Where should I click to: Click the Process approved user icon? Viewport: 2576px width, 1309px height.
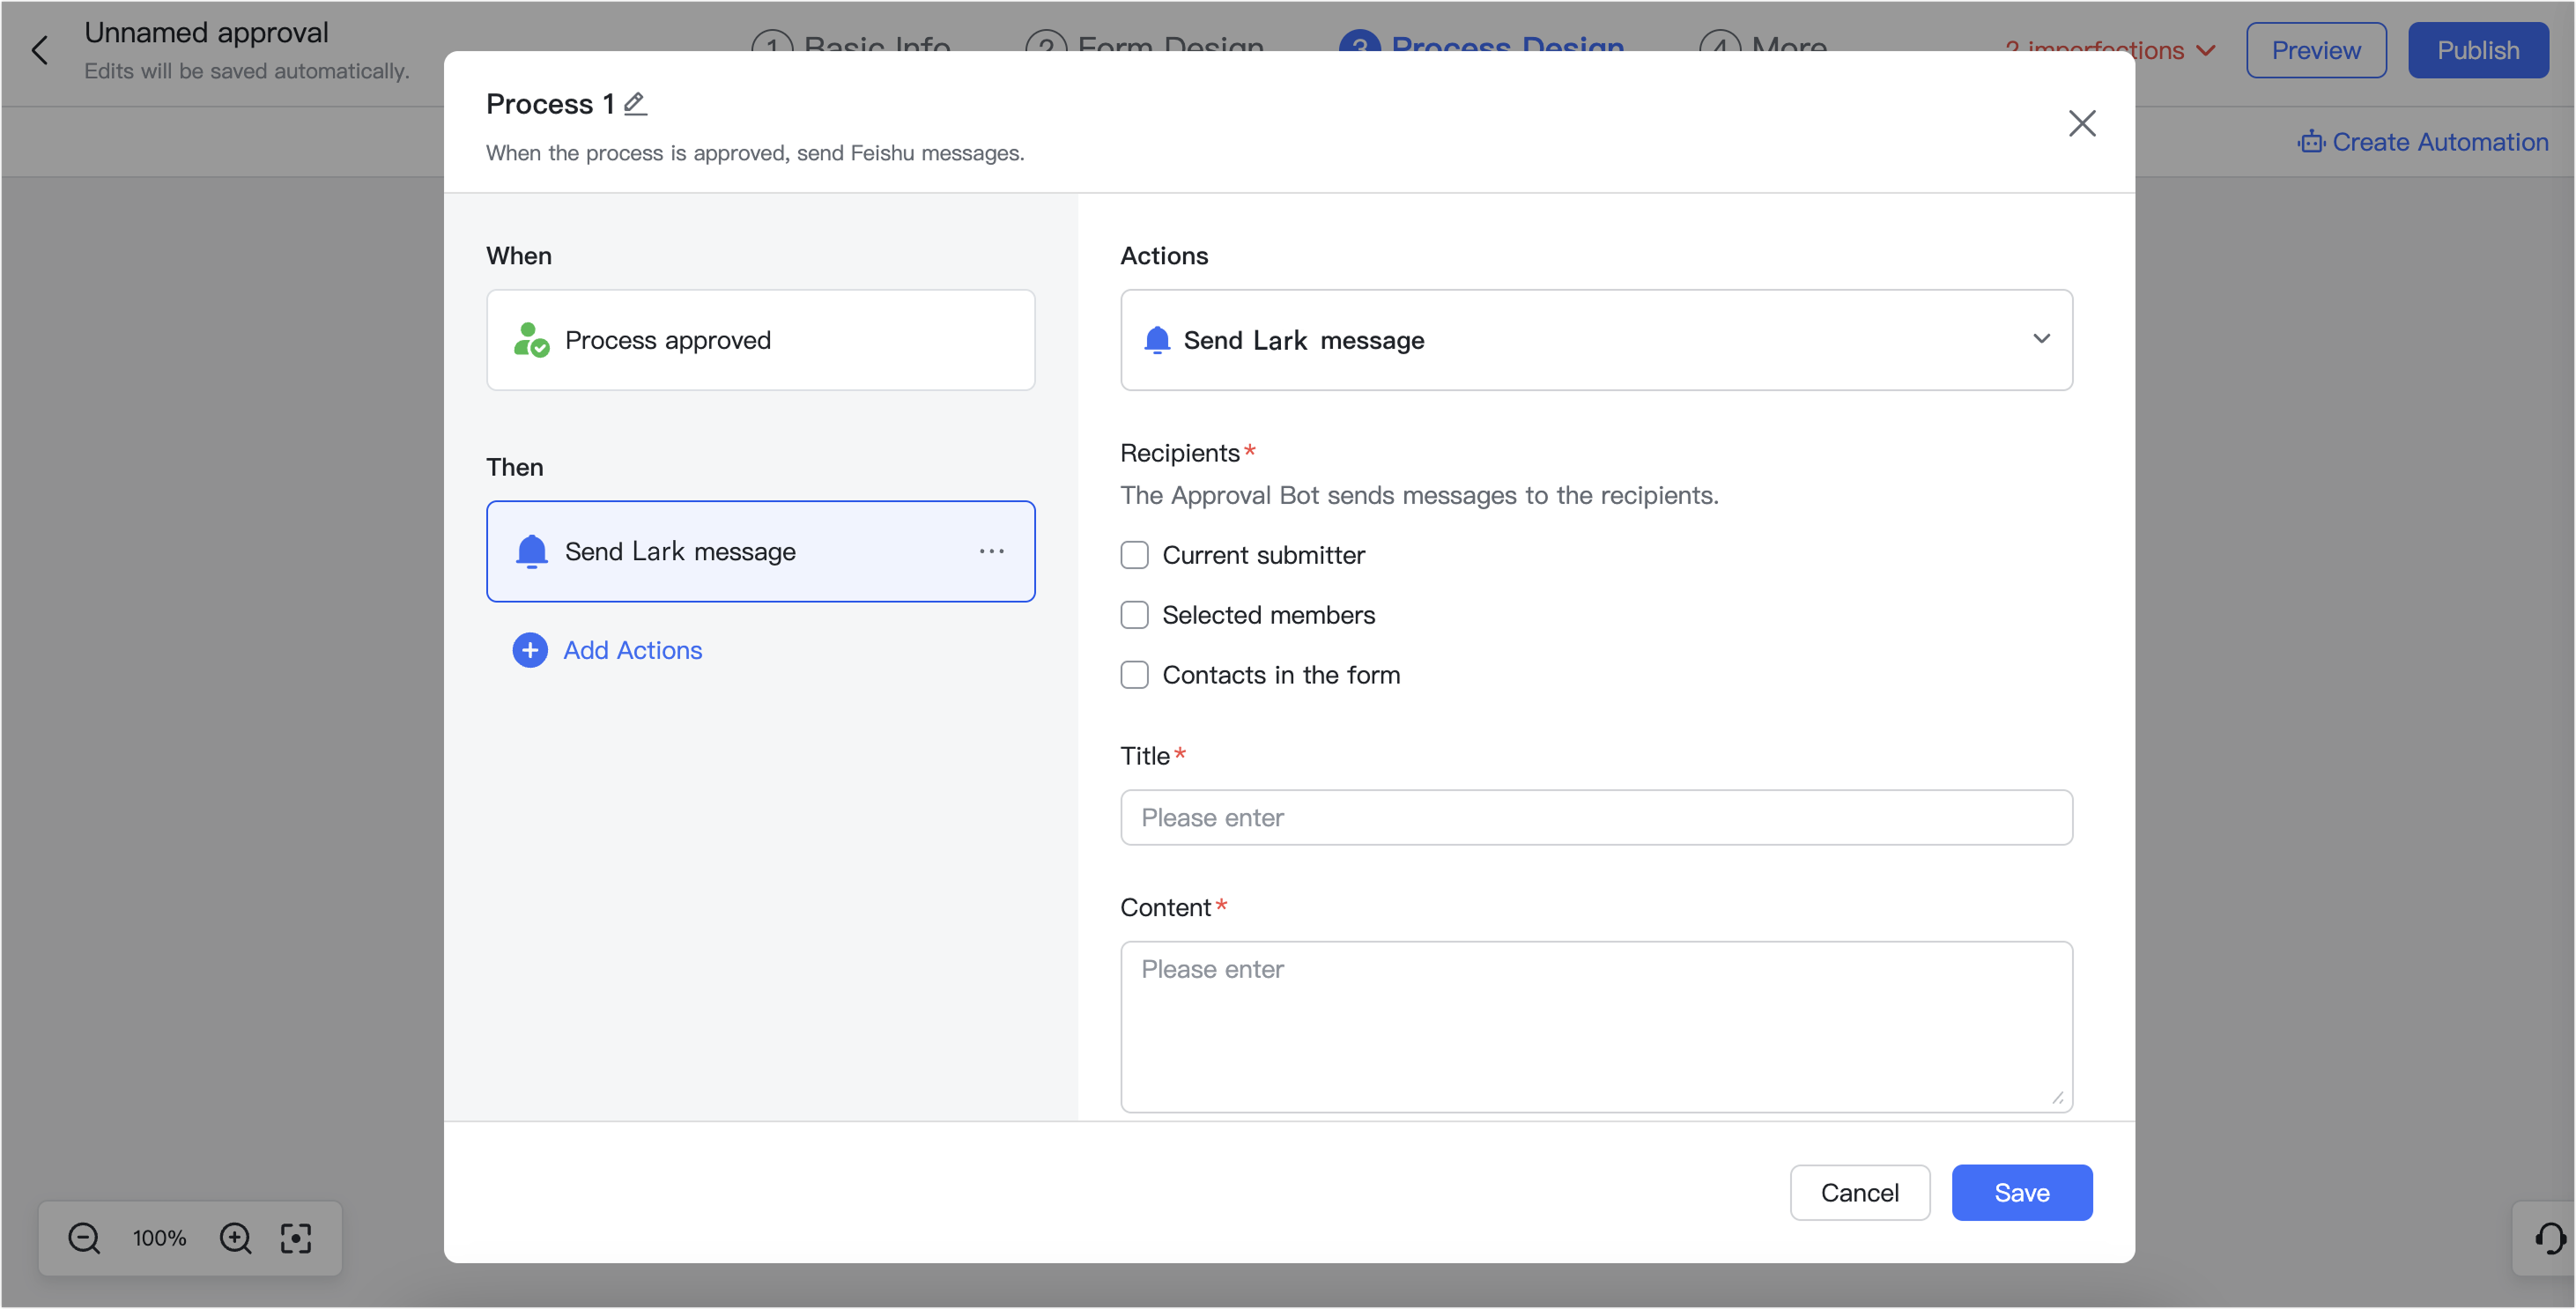[531, 340]
